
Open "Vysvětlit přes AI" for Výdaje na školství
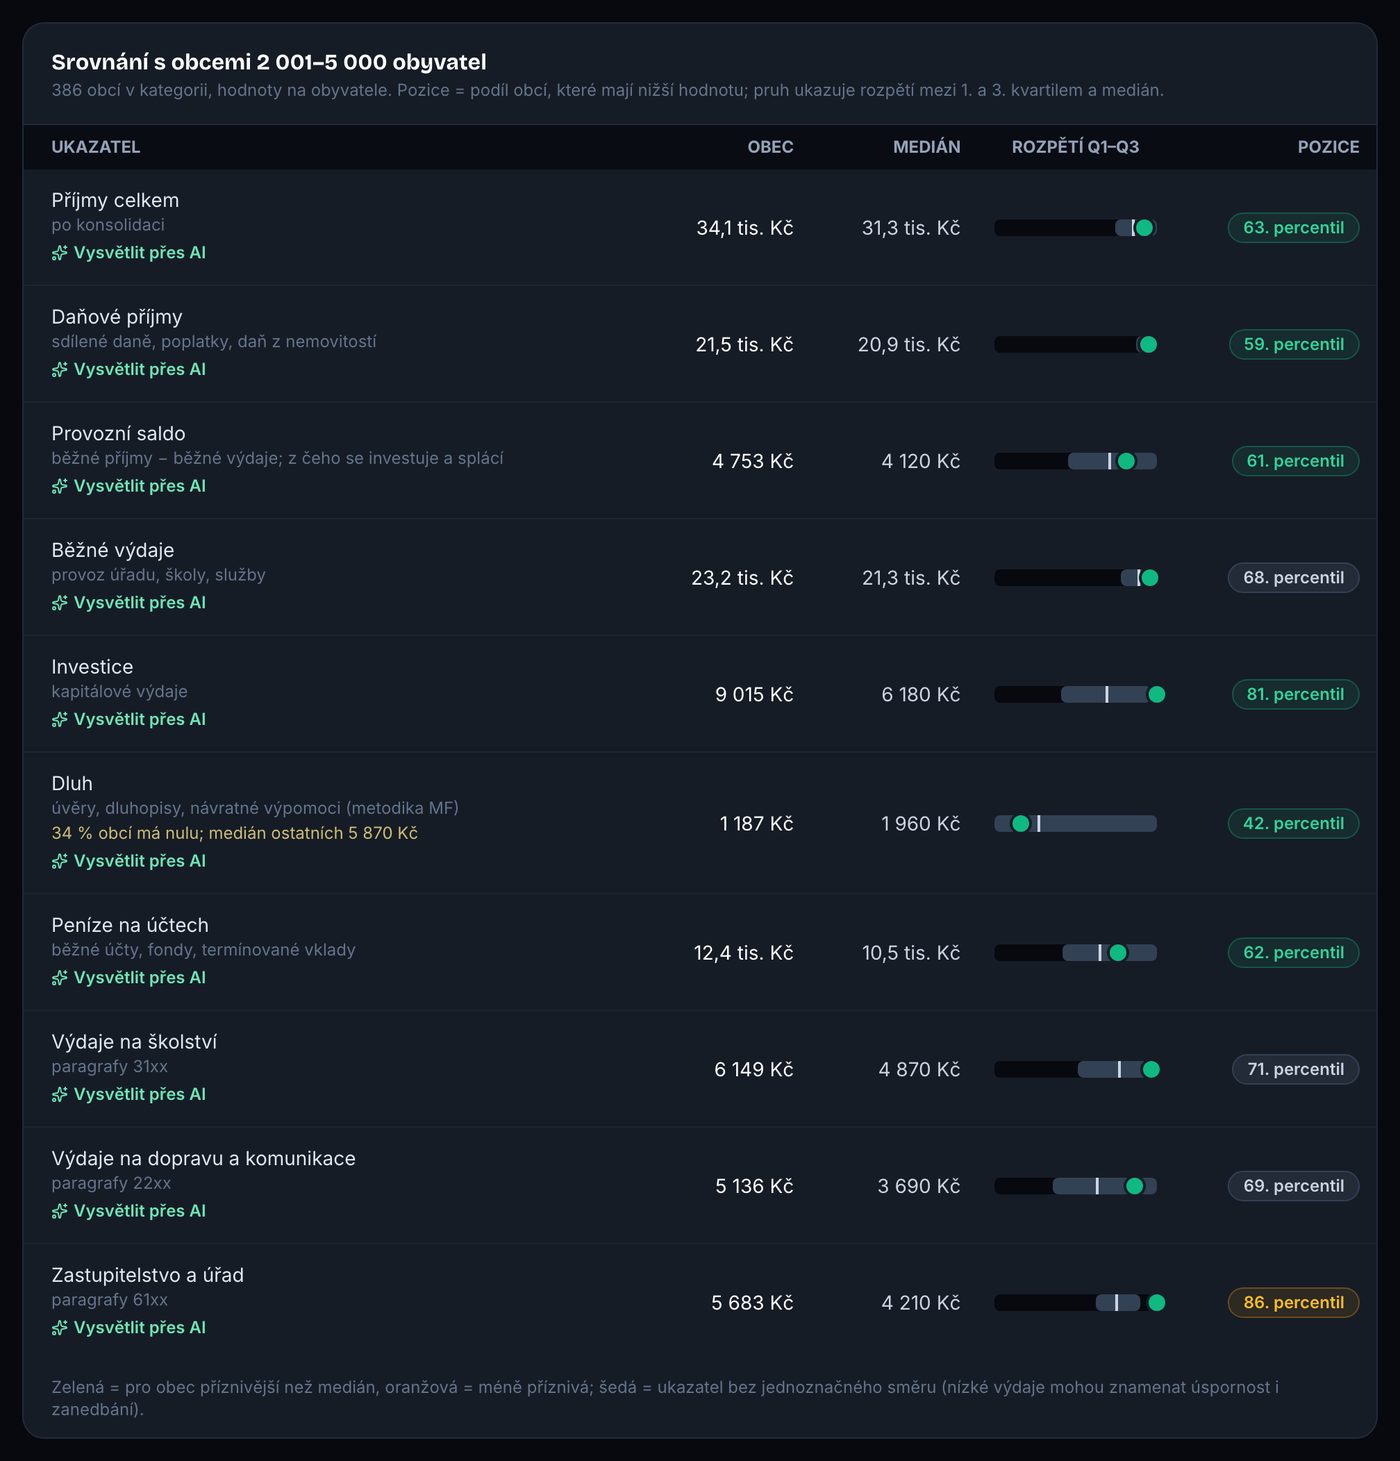(x=129, y=1094)
